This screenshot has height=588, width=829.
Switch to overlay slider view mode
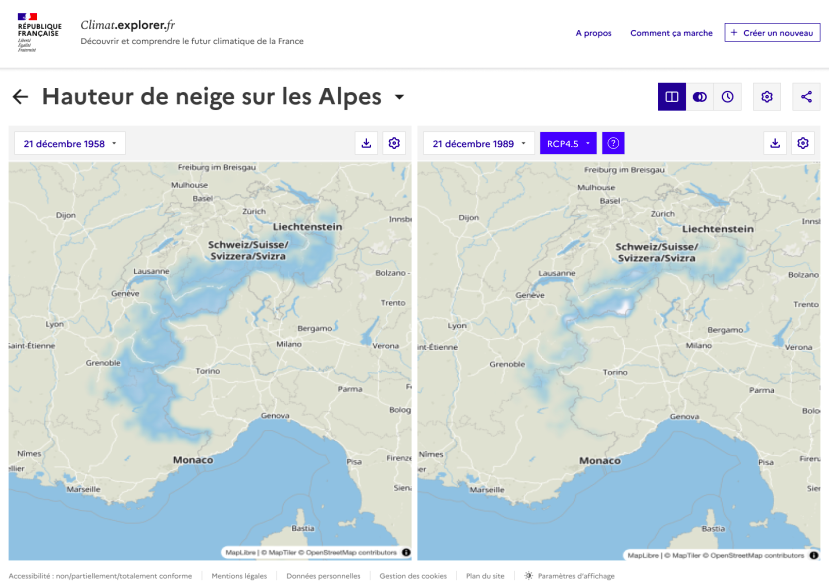699,97
